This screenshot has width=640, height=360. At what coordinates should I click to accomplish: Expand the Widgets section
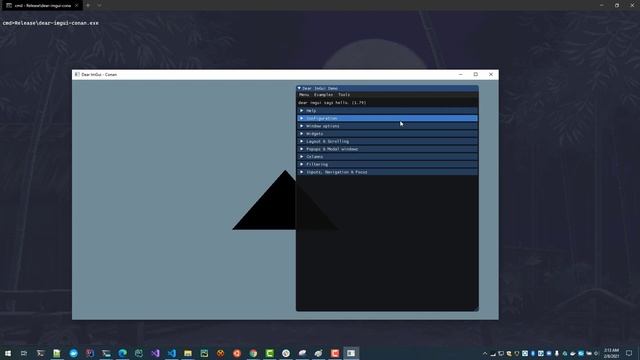click(387, 133)
